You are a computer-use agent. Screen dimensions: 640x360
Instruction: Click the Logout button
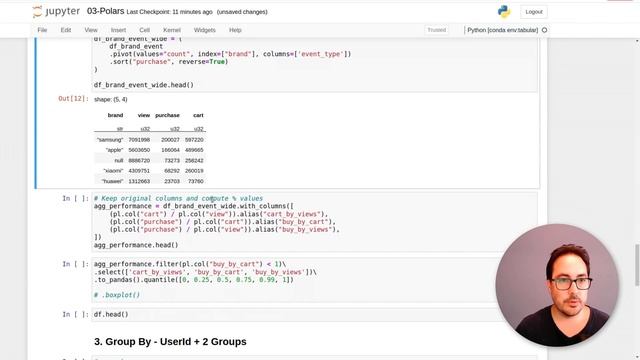click(534, 12)
